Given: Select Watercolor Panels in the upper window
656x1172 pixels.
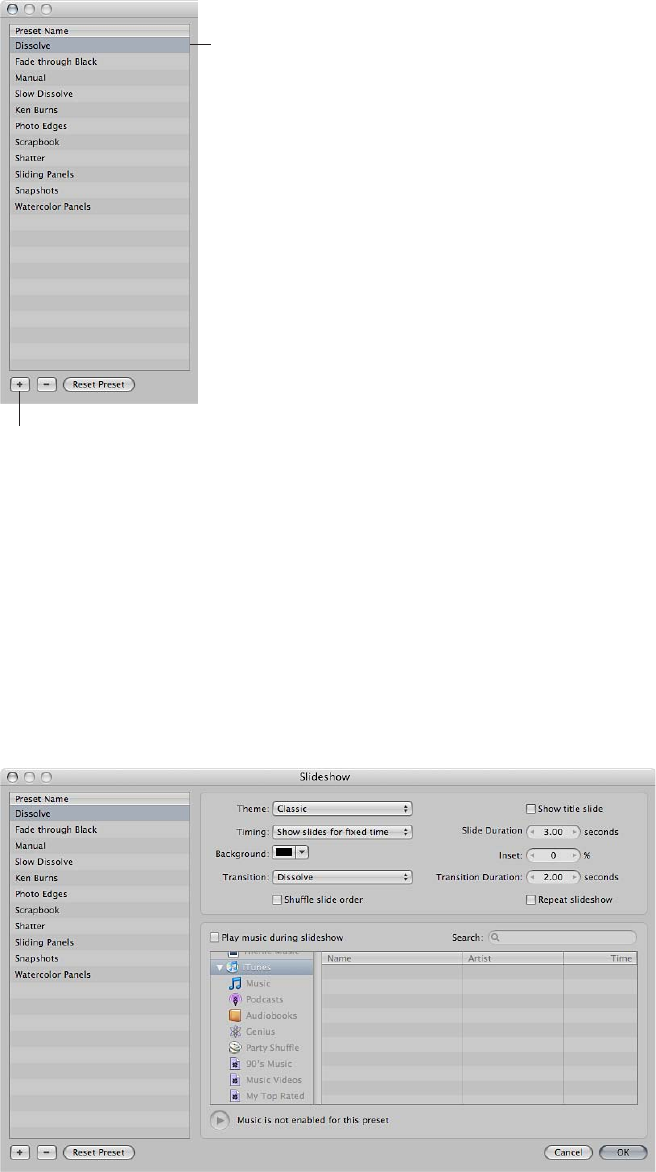Looking at the screenshot, I should pyautogui.click(x=99, y=206).
